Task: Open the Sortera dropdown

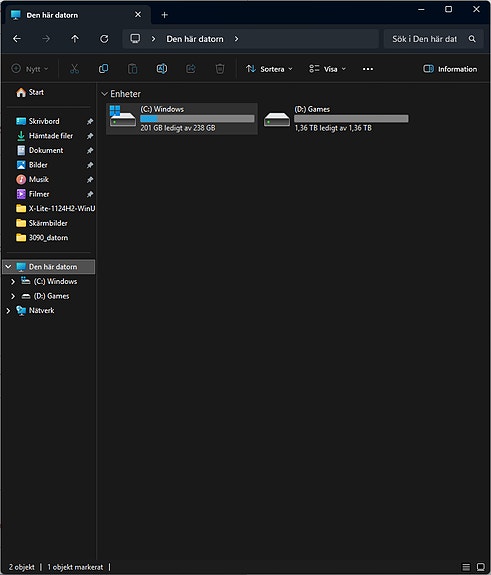Action: tap(269, 69)
